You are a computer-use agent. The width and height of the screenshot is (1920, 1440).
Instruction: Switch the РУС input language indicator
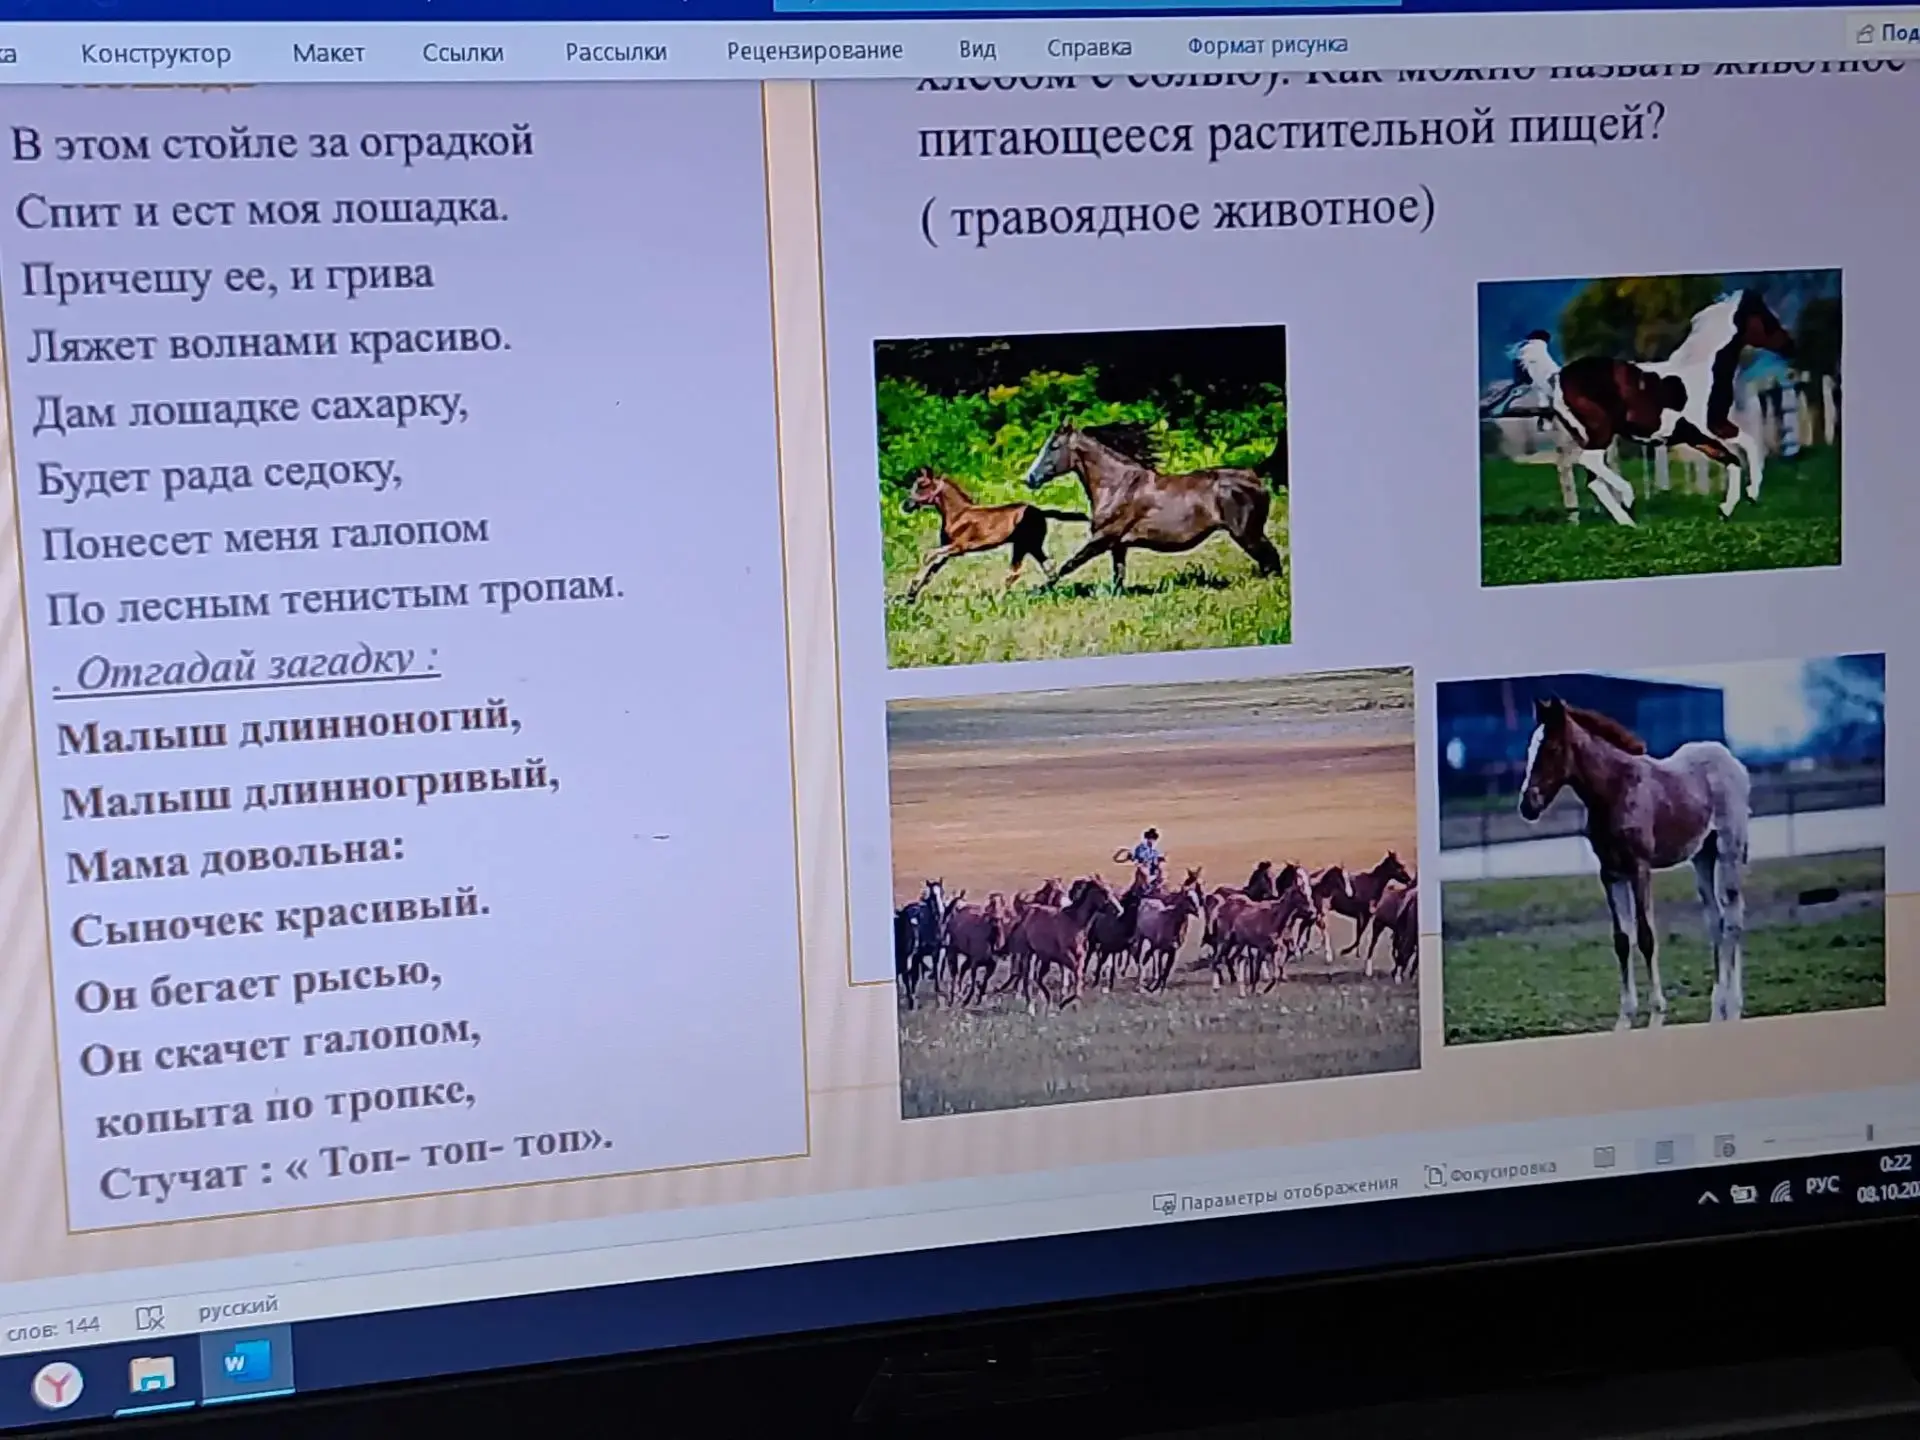[x=1822, y=1186]
